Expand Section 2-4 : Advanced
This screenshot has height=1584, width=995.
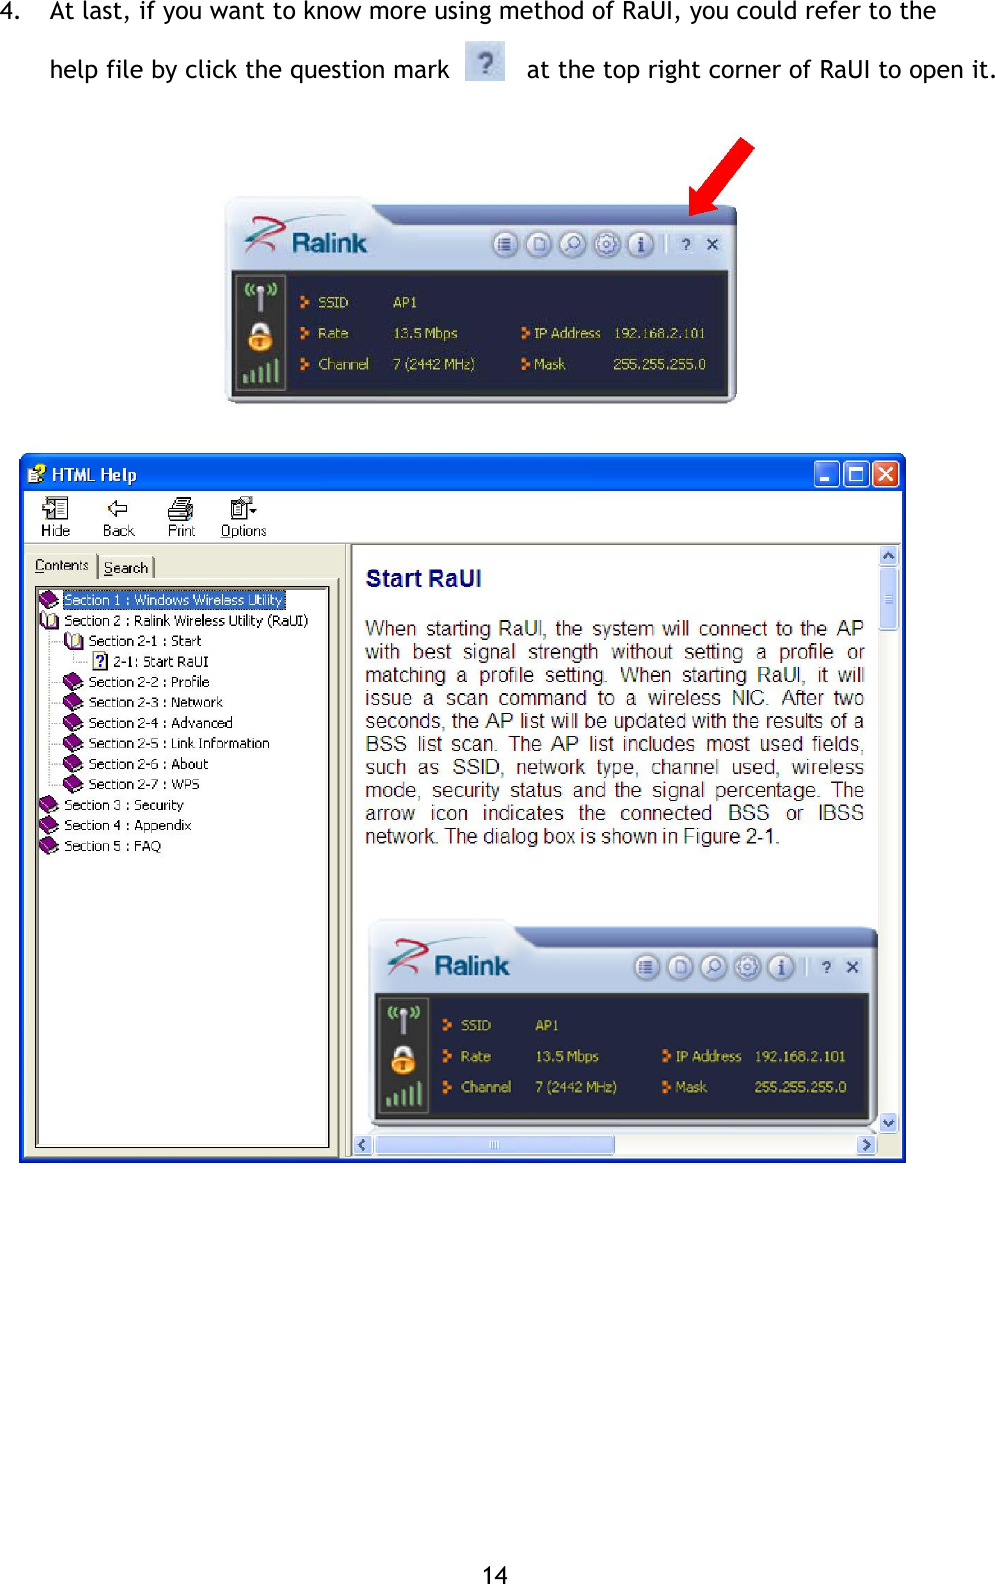[160, 723]
